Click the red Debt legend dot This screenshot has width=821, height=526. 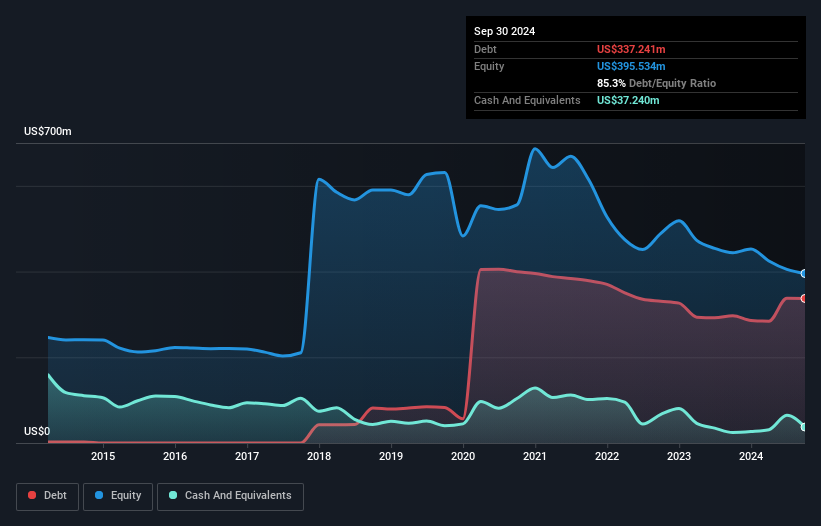pos(32,495)
